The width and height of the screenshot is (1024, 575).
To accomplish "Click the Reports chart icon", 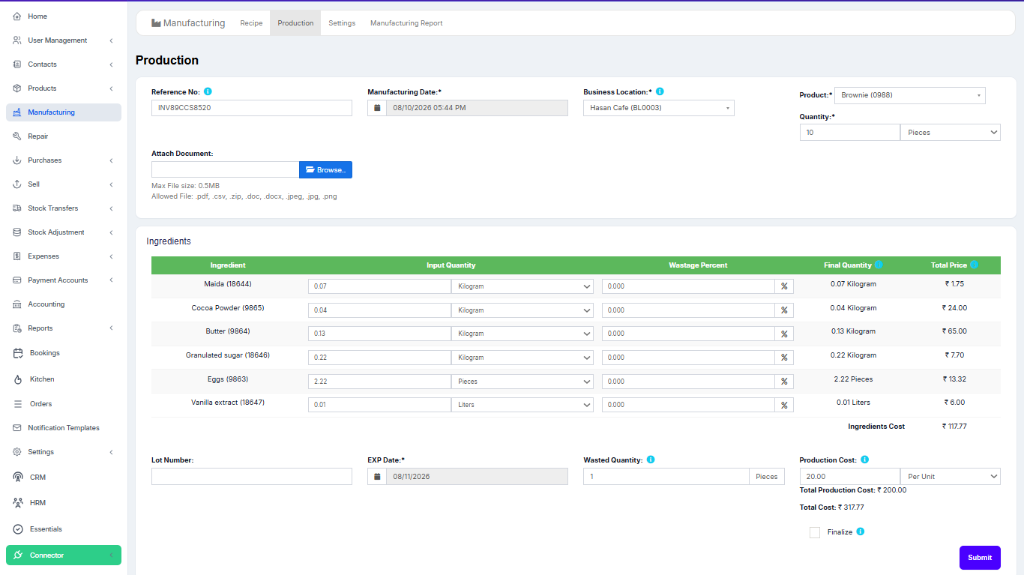I will (x=17, y=328).
